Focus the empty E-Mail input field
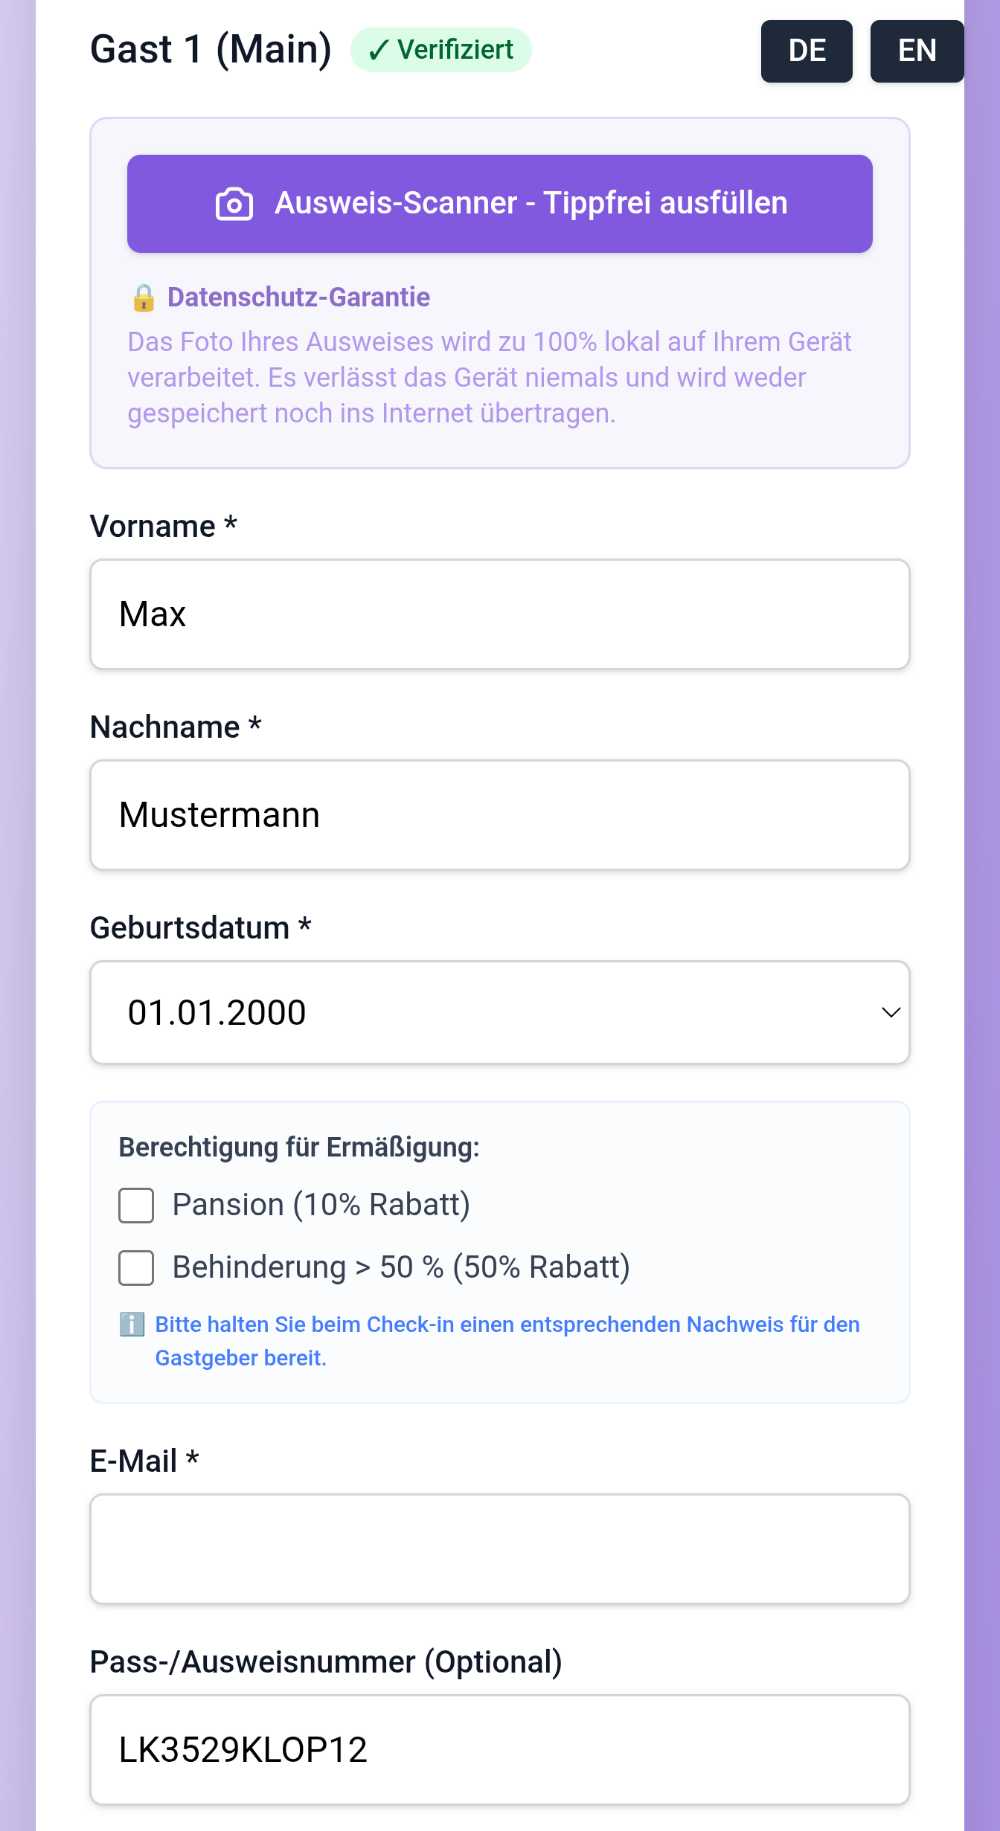This screenshot has height=1831, width=1000. (x=500, y=1549)
